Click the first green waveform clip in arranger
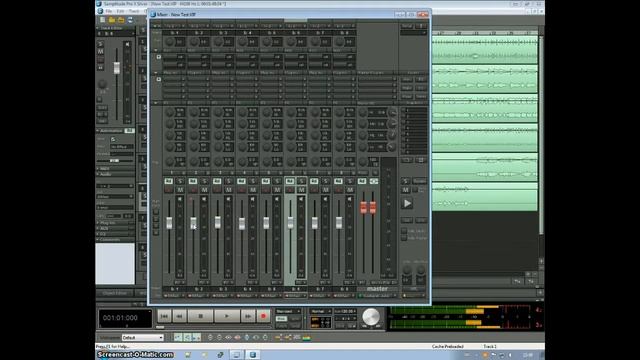 (x=484, y=49)
